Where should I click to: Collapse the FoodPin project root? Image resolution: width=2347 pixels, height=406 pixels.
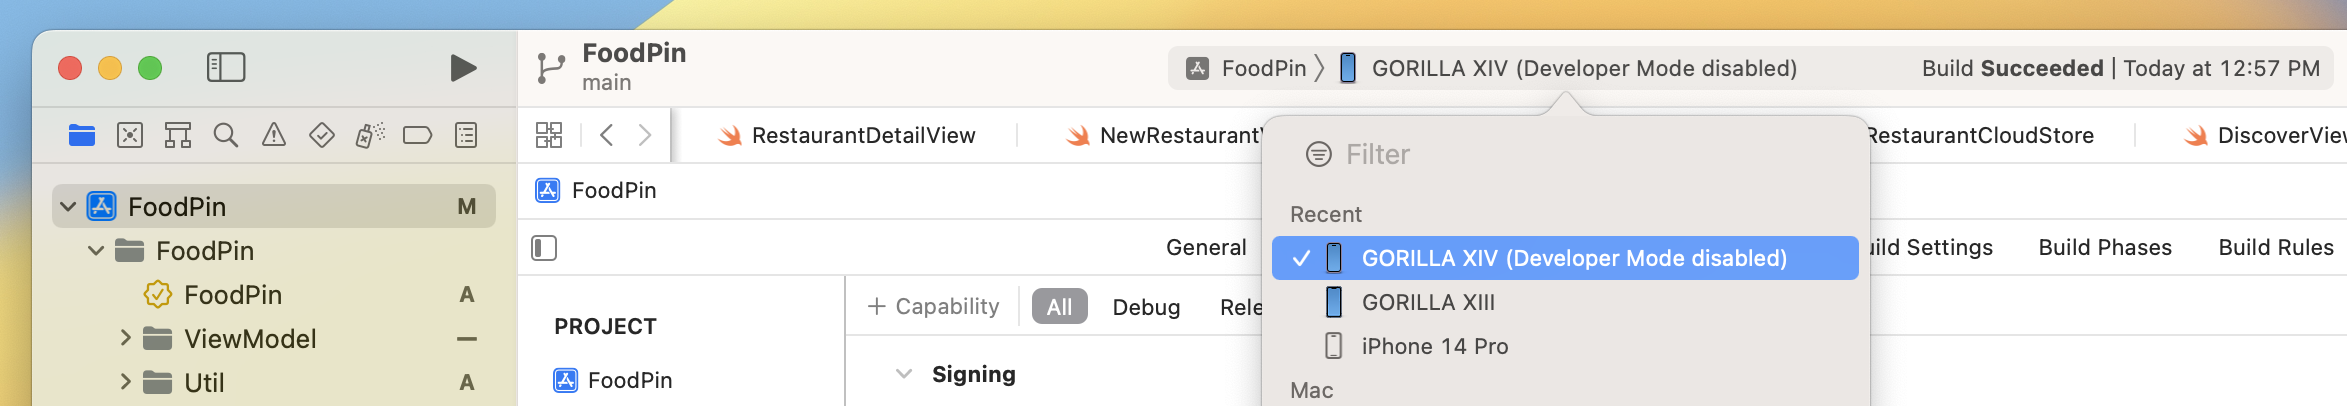[68, 207]
